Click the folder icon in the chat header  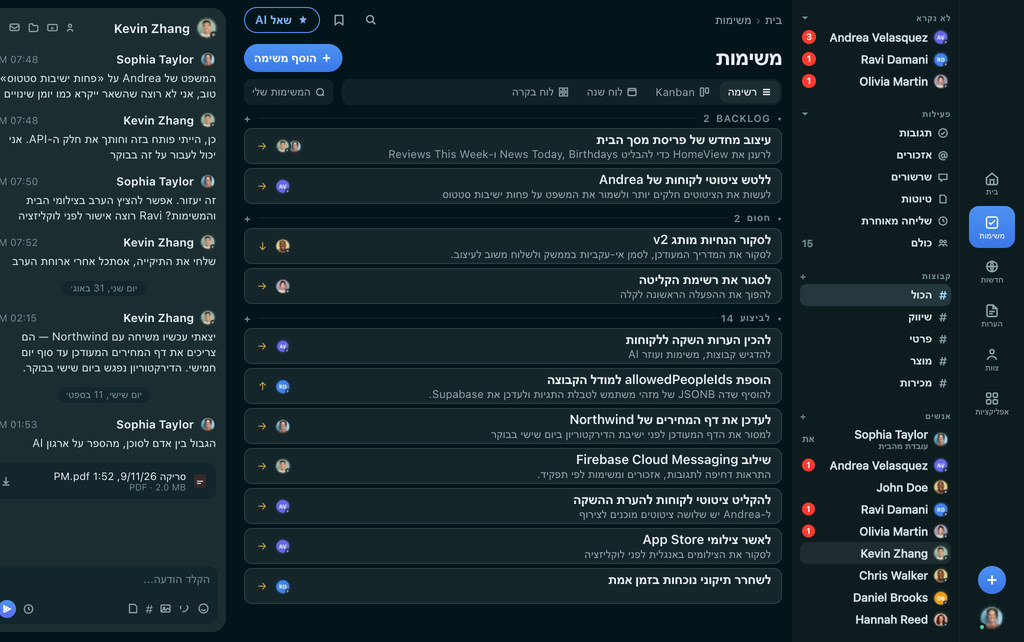click(x=33, y=27)
